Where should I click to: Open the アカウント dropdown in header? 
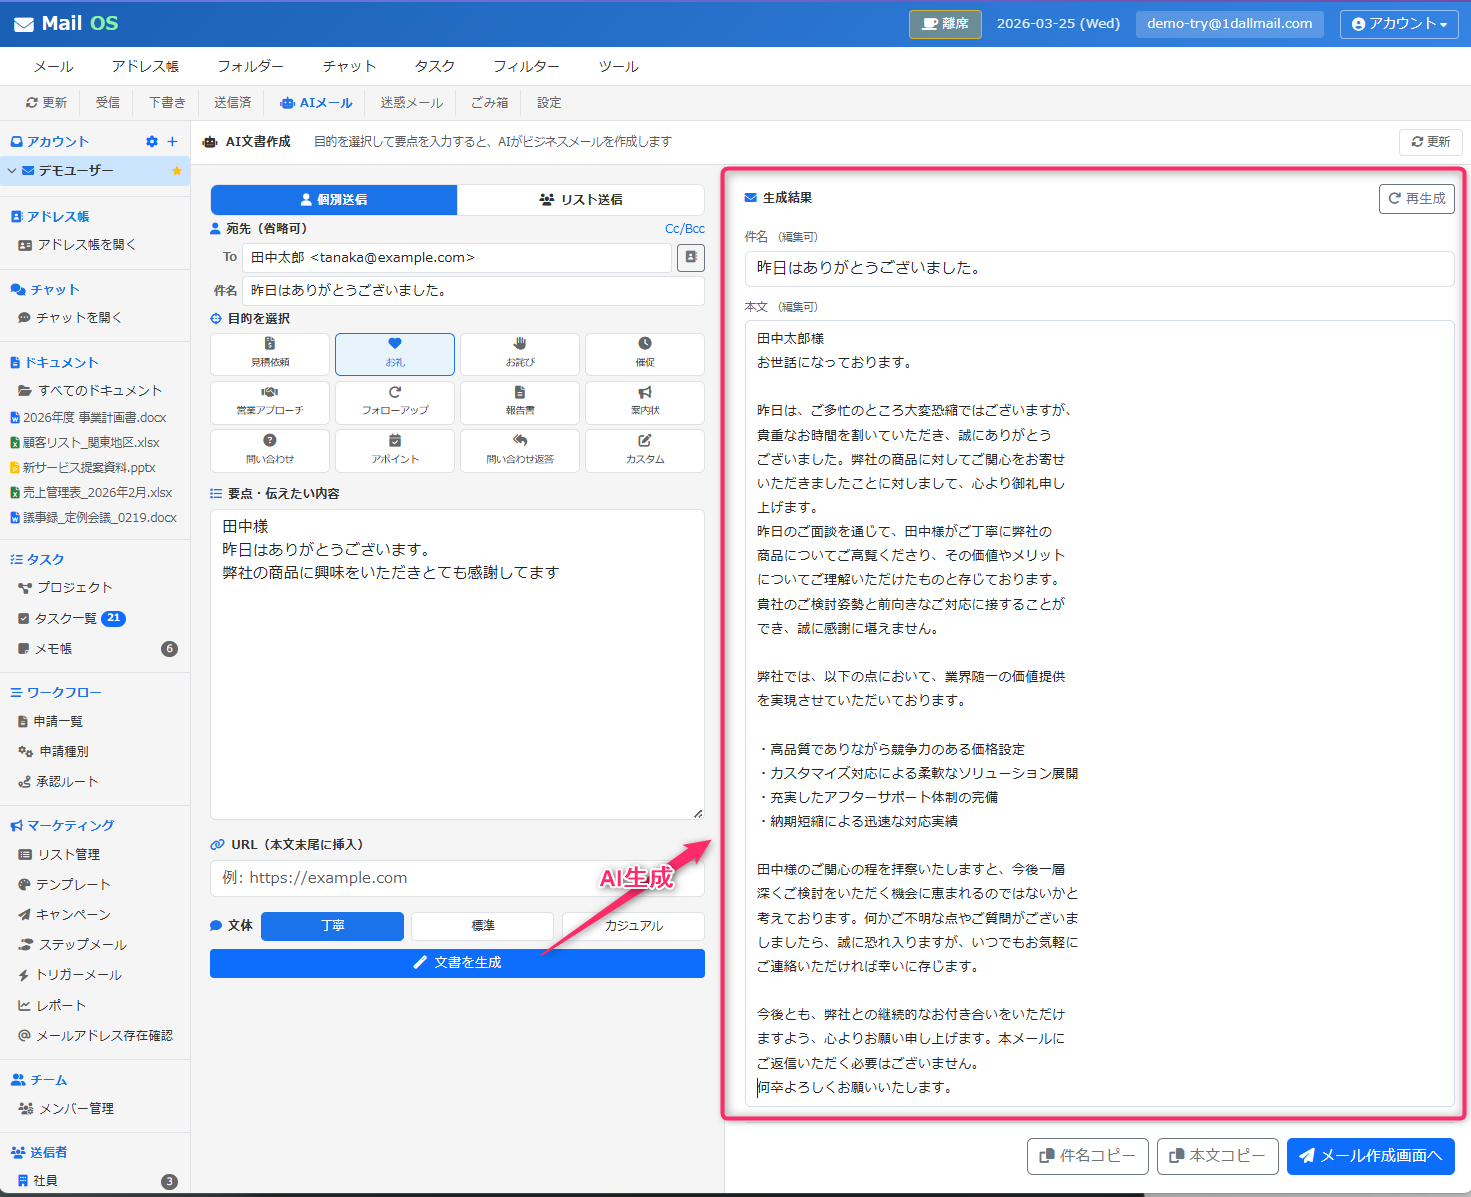click(x=1398, y=24)
